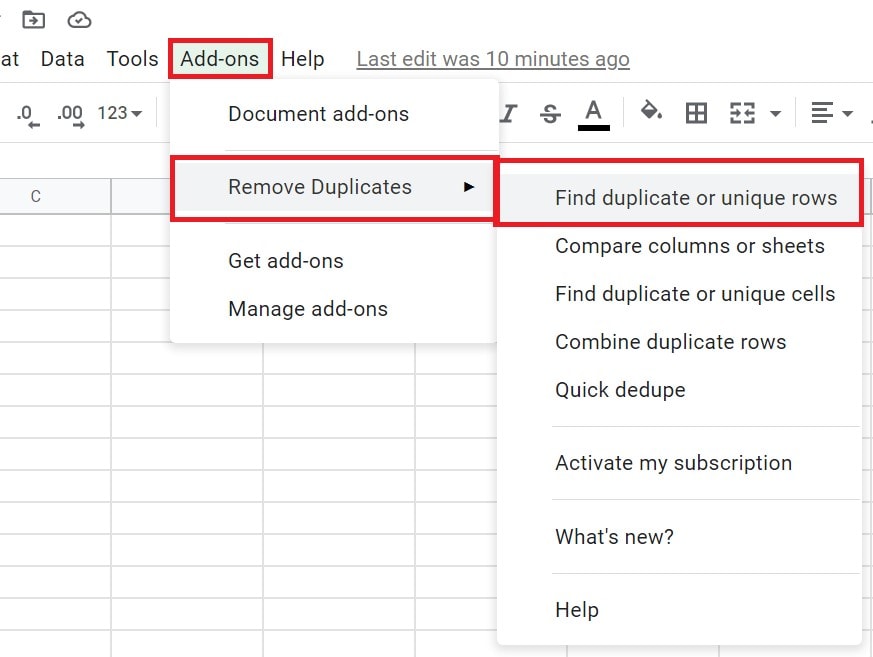Open the 123 number format dropdown
Screen dimensions: 873x657
[119, 113]
